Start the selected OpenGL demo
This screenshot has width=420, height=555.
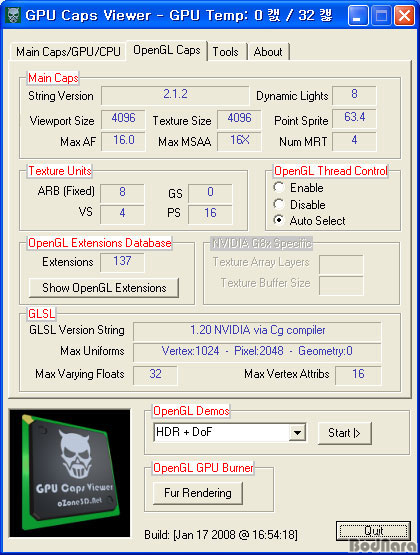tap(344, 433)
